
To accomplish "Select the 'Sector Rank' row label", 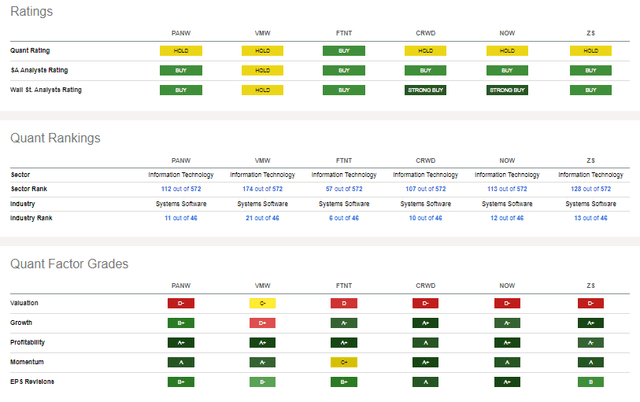I will pyautogui.click(x=29, y=189).
